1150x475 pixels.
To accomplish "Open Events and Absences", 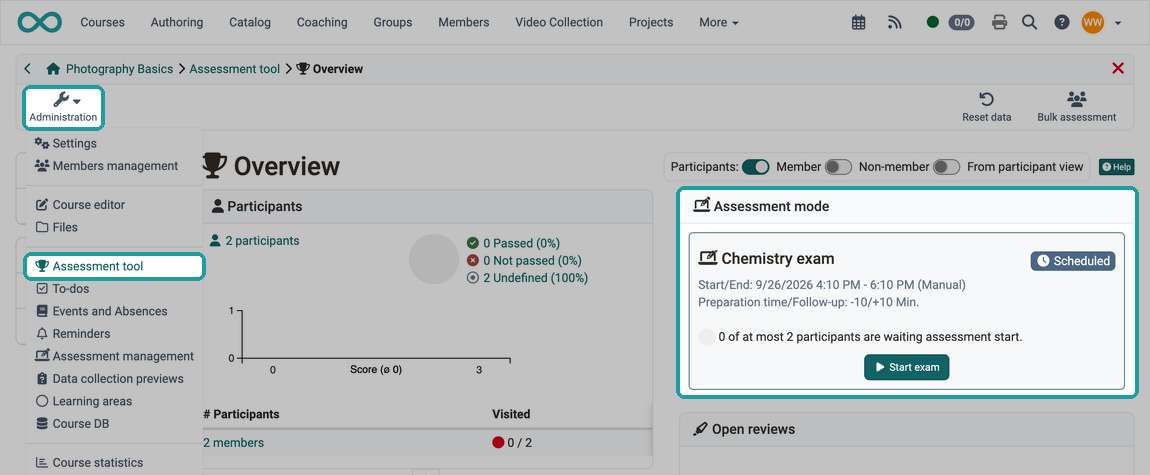I will pos(101,311).
